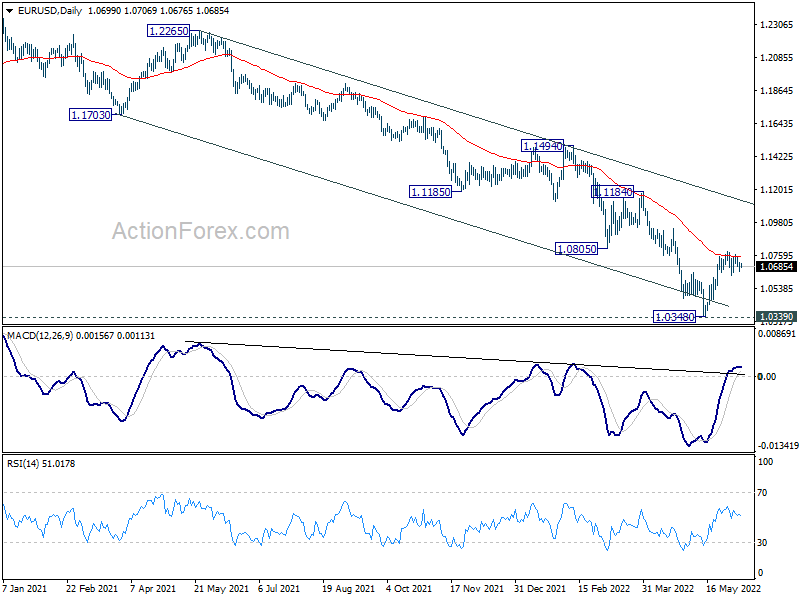This screenshot has height=600, width=800.
Task: Select the EURUSD,Daily chart title text
Action: point(49,11)
